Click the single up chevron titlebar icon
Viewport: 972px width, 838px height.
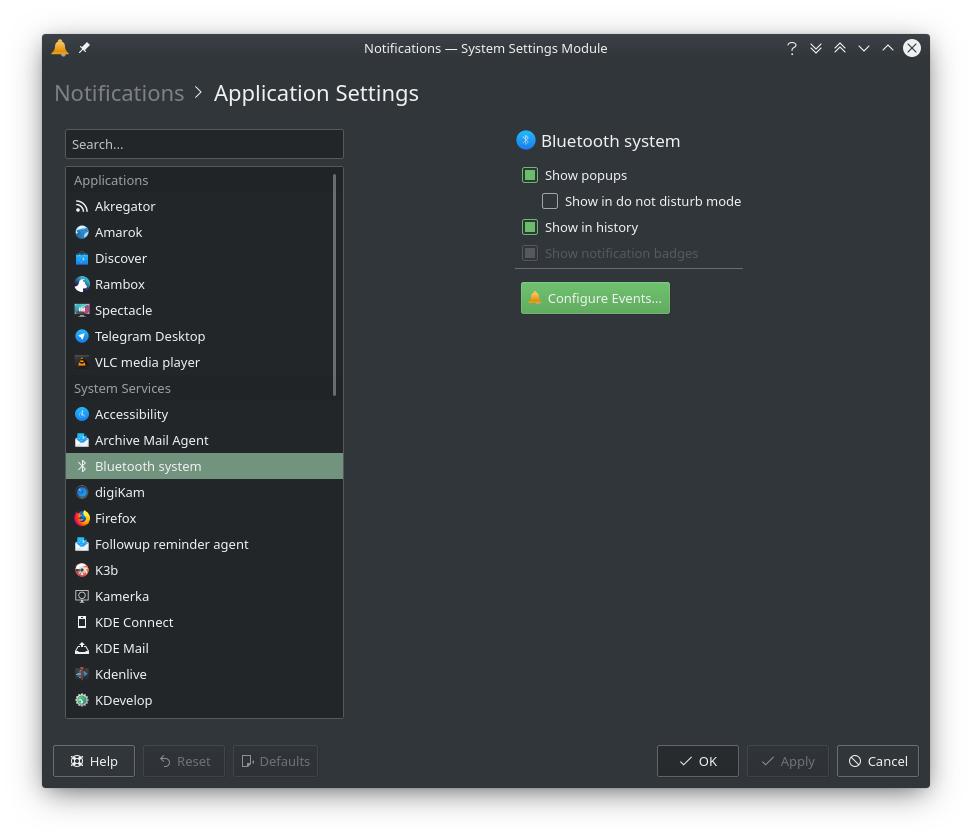[x=888, y=48]
